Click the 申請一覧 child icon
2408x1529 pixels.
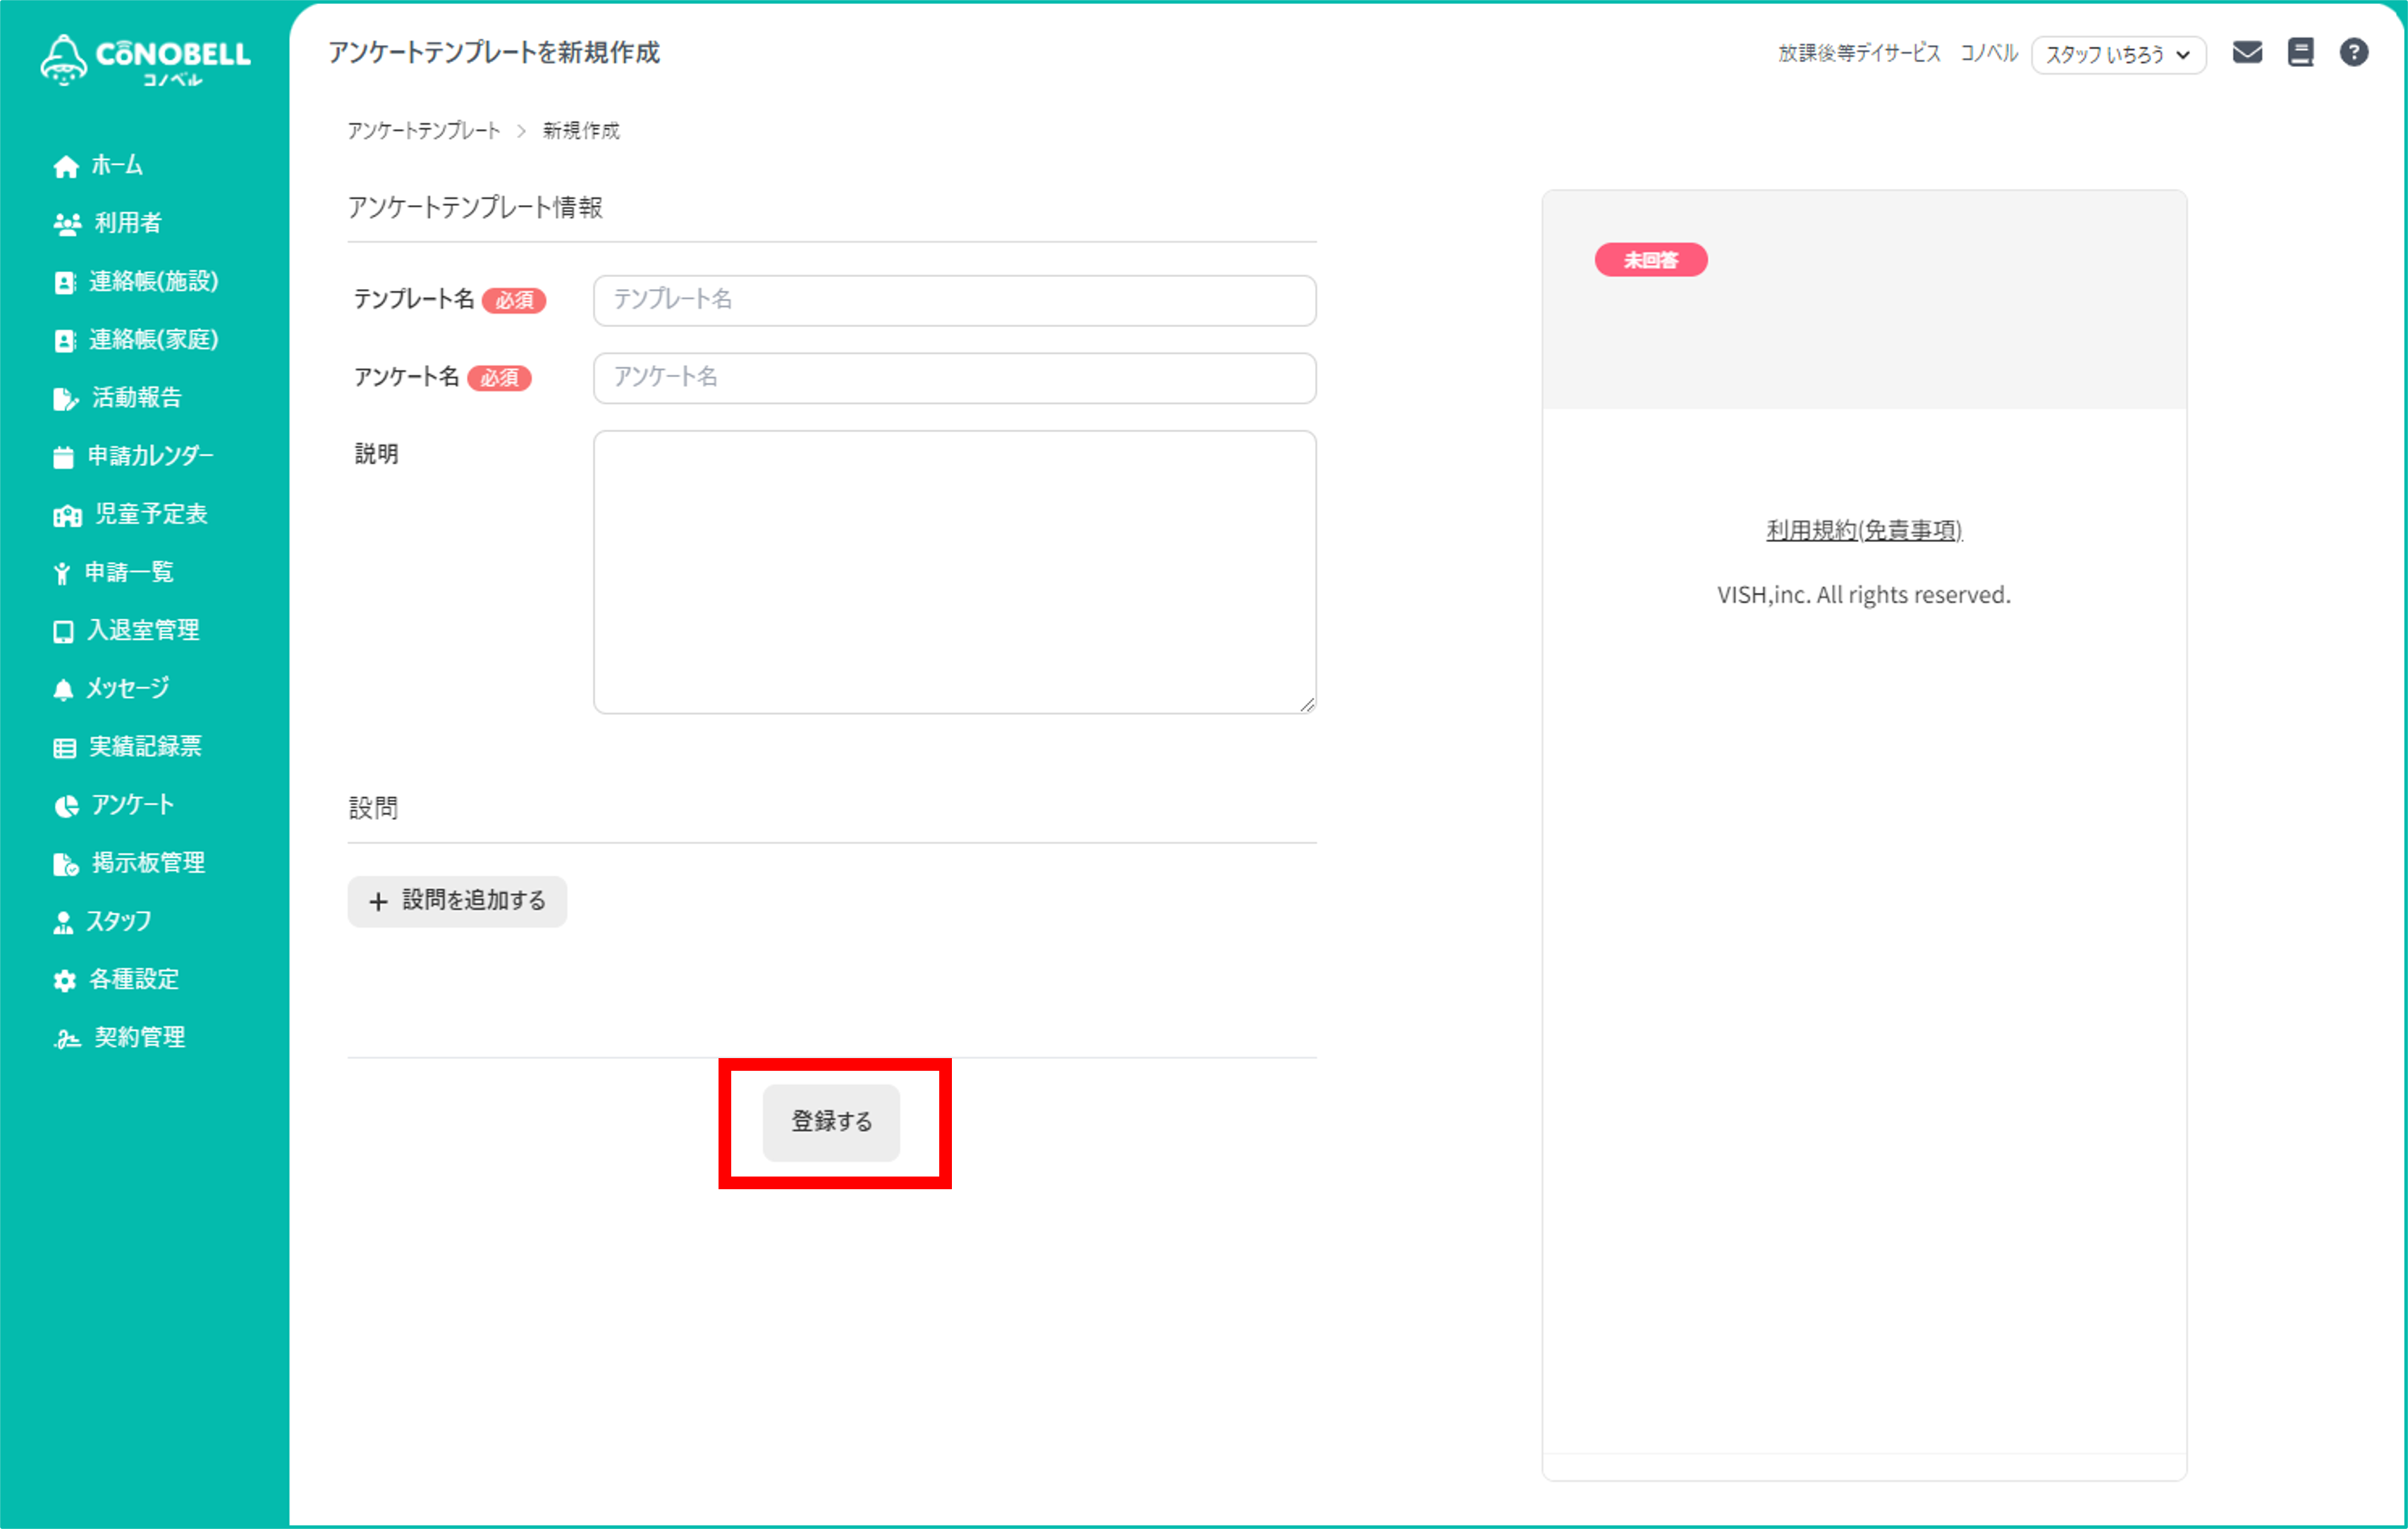pyautogui.click(x=62, y=573)
